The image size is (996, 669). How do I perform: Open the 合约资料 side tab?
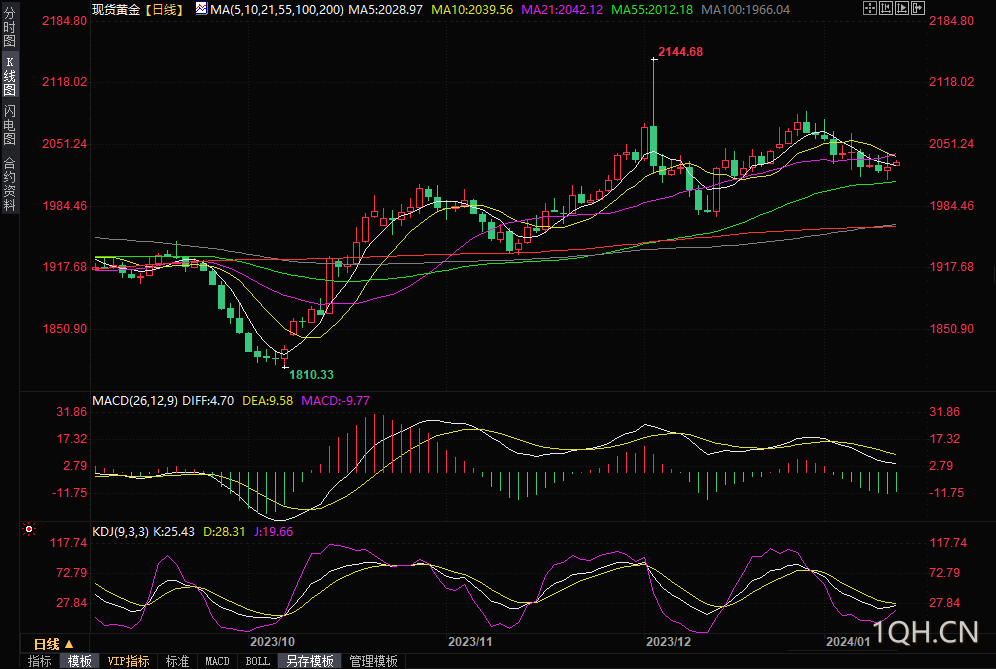coord(9,184)
